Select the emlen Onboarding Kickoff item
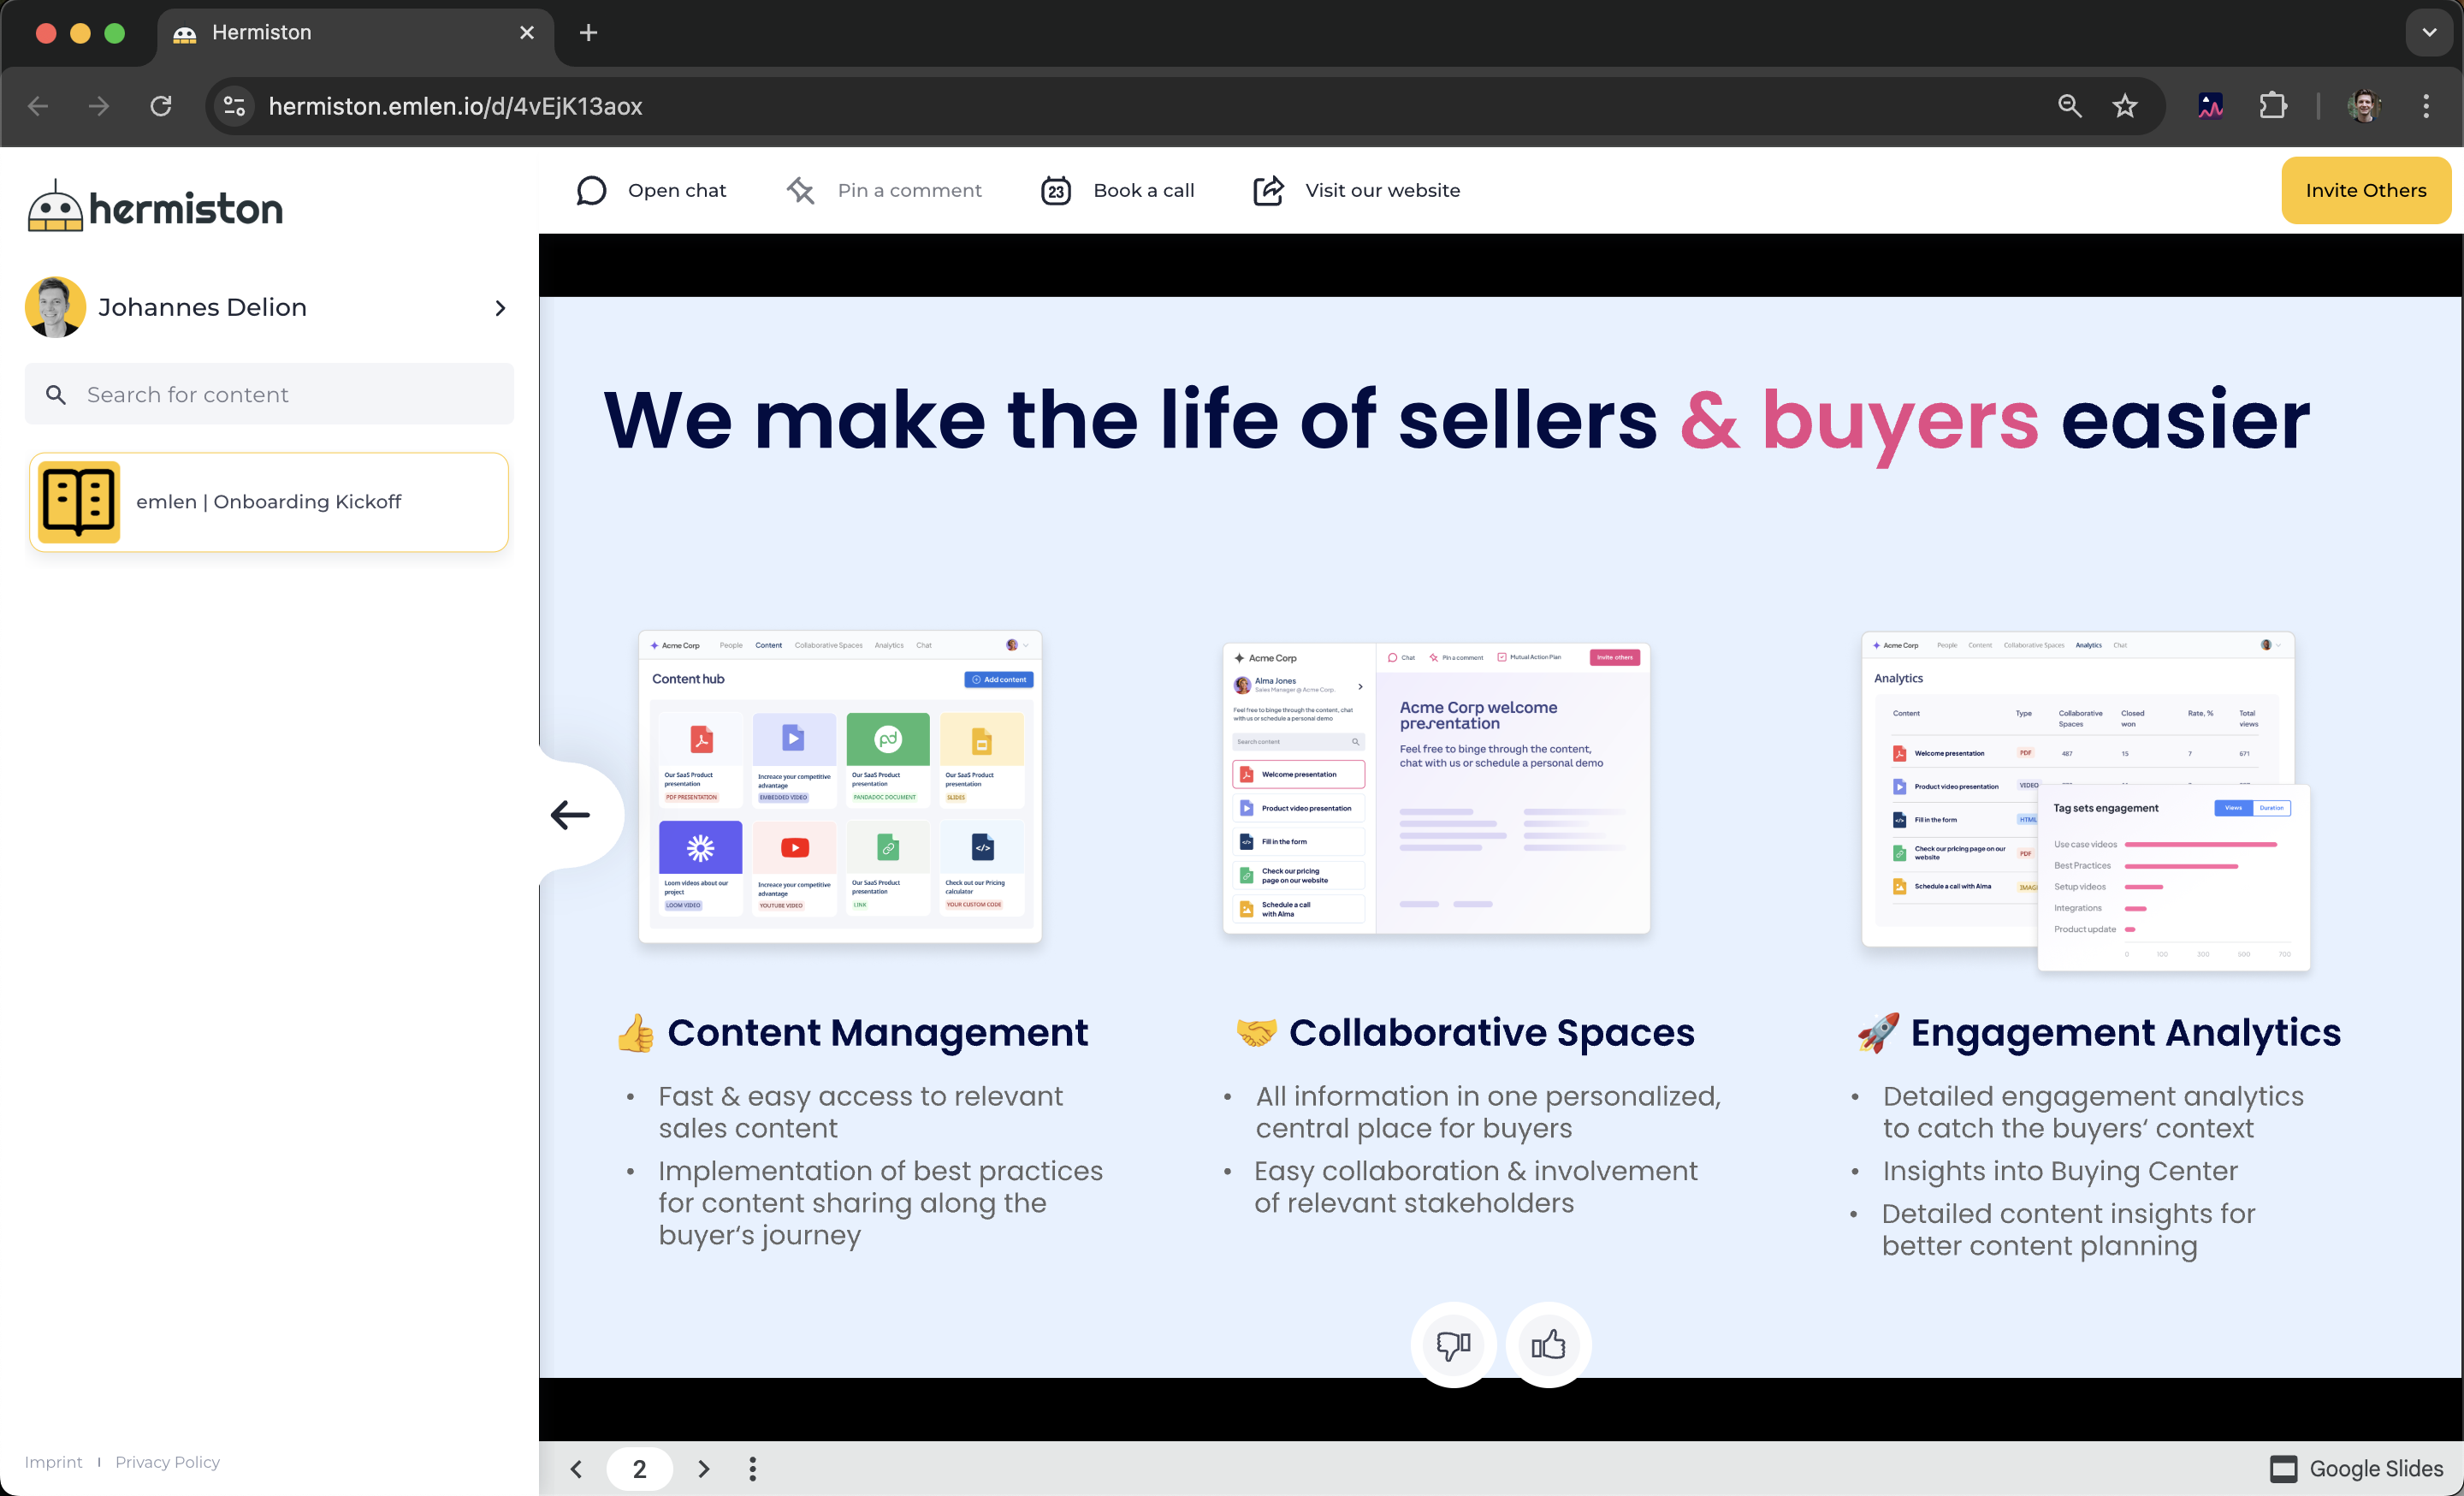This screenshot has width=2464, height=1496. (x=269, y=502)
